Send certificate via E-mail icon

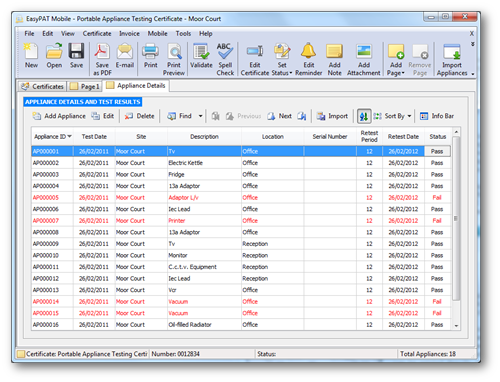pyautogui.click(x=125, y=56)
